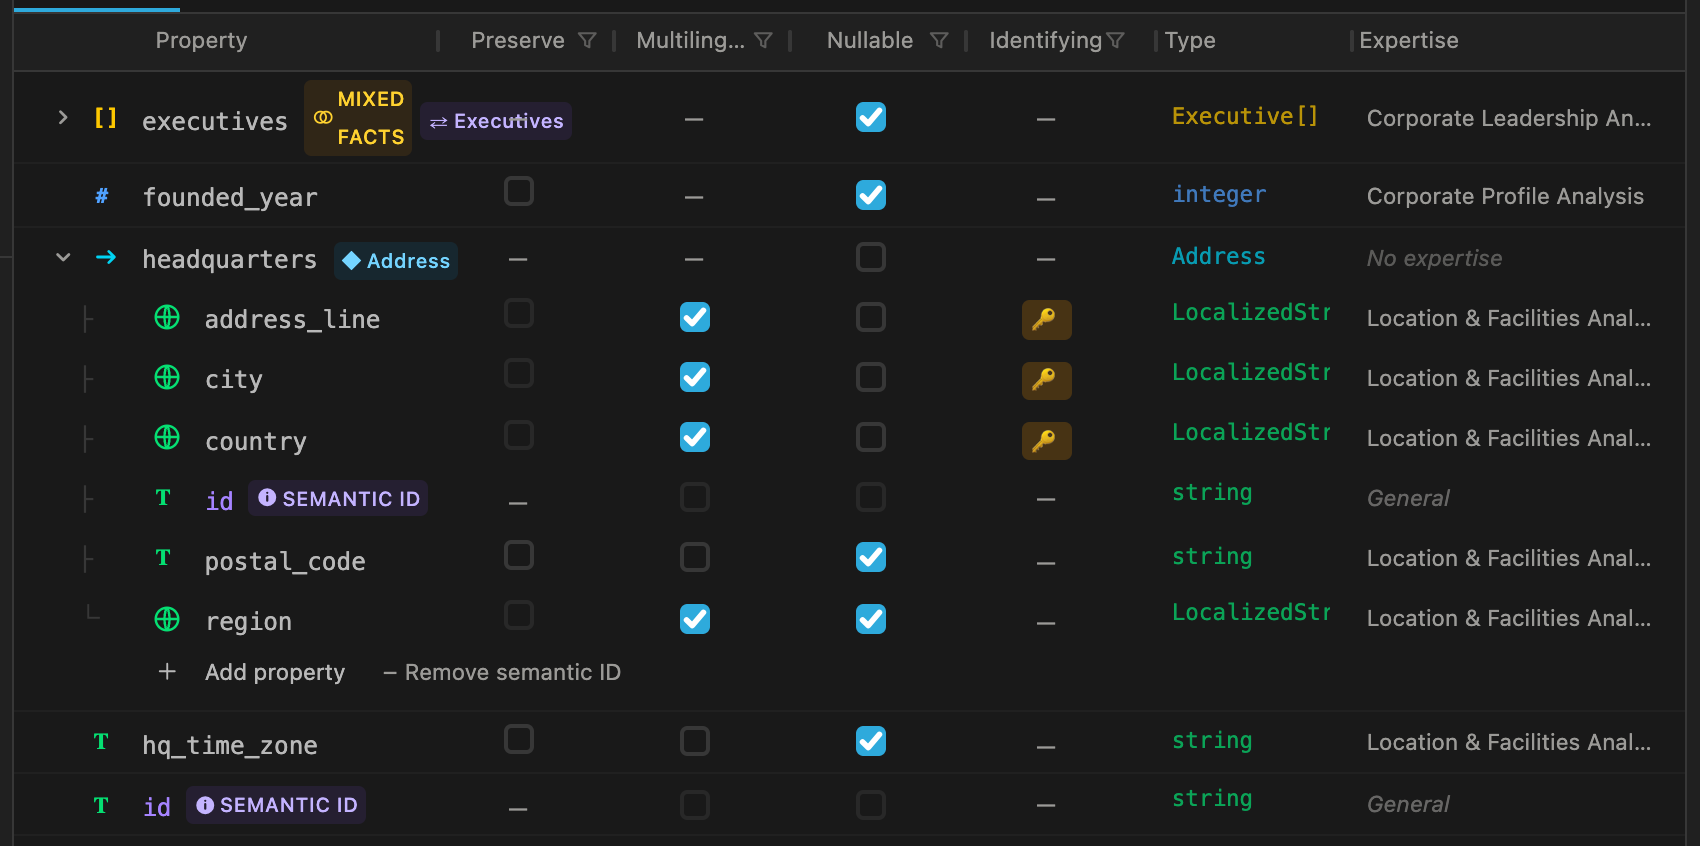Image resolution: width=1700 pixels, height=846 pixels.
Task: Click the hash number icon beside founded_year
Action: [x=102, y=196]
